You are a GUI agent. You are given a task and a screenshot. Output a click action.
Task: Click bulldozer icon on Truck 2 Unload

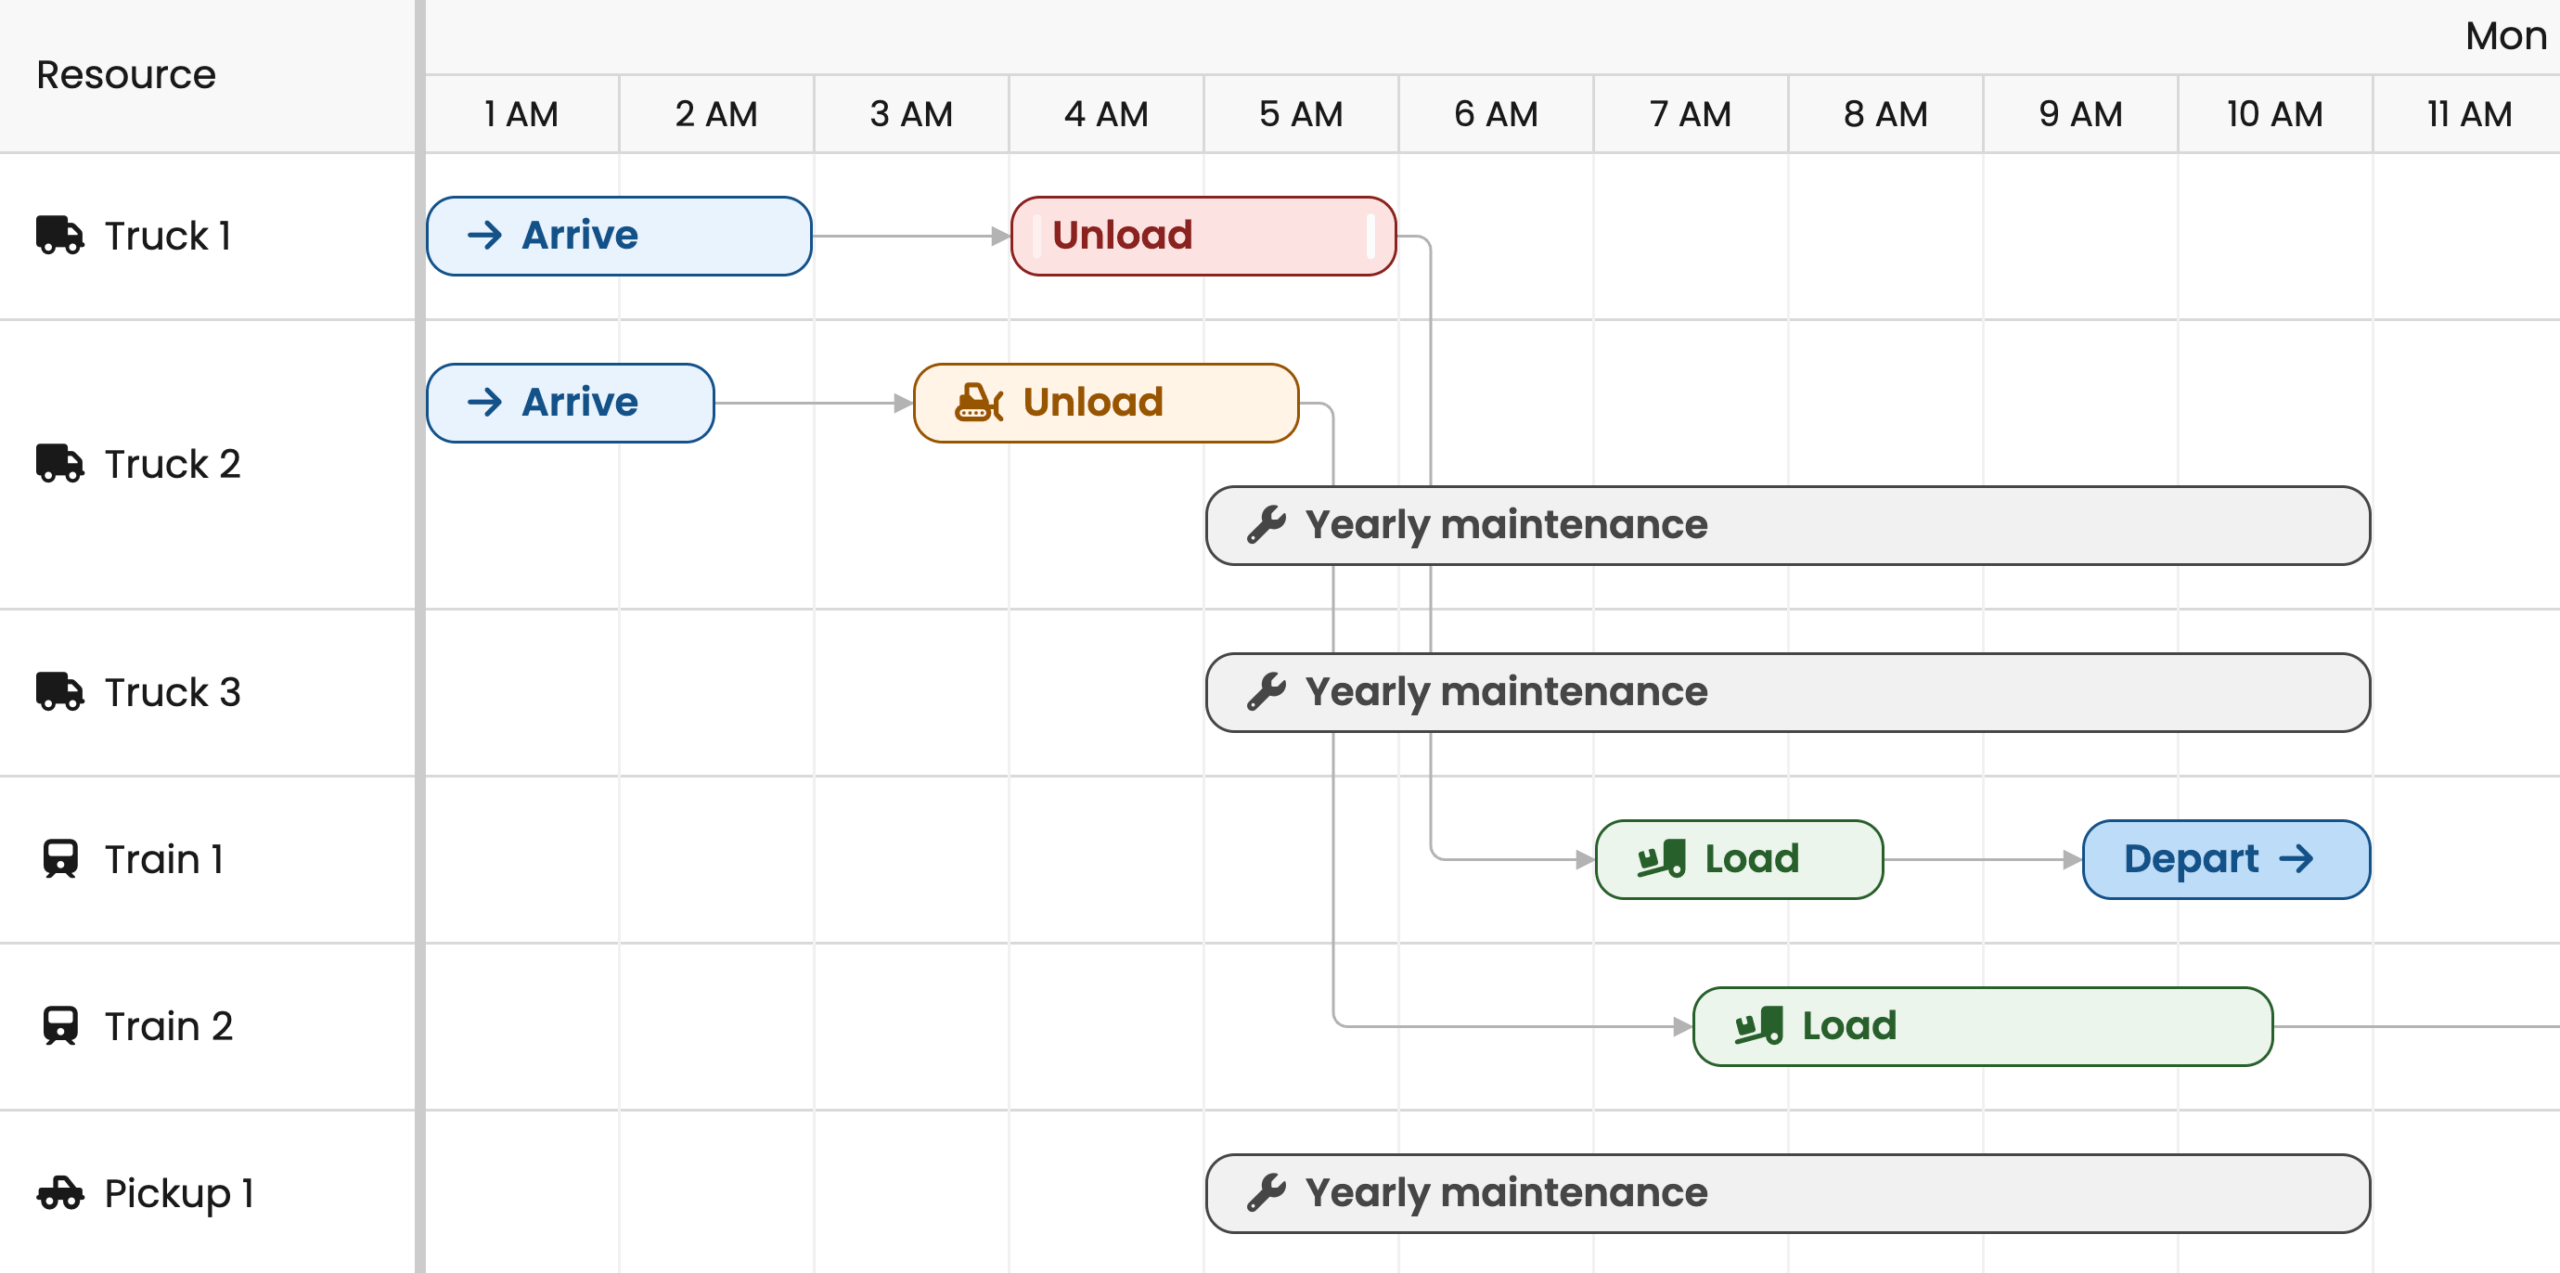(978, 403)
